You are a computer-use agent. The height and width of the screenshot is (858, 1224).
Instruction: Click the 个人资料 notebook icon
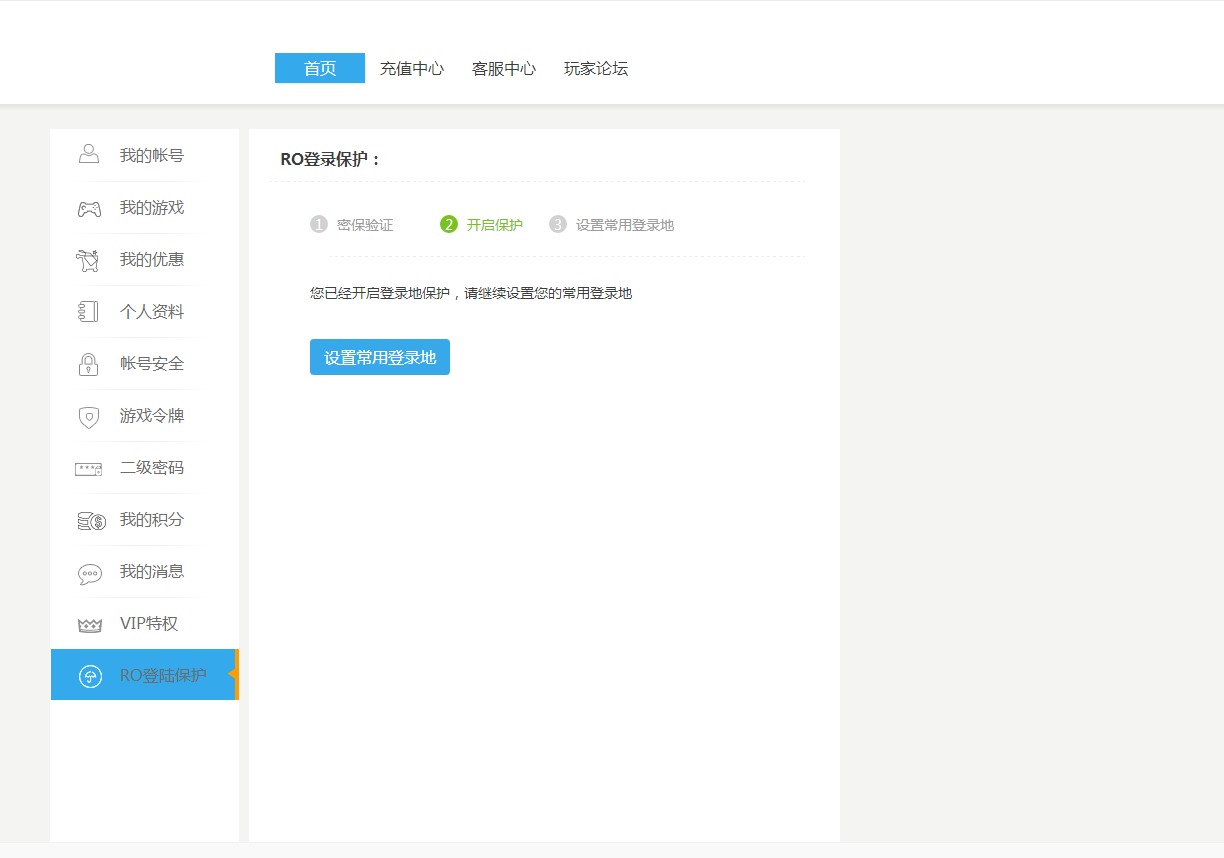tap(88, 311)
